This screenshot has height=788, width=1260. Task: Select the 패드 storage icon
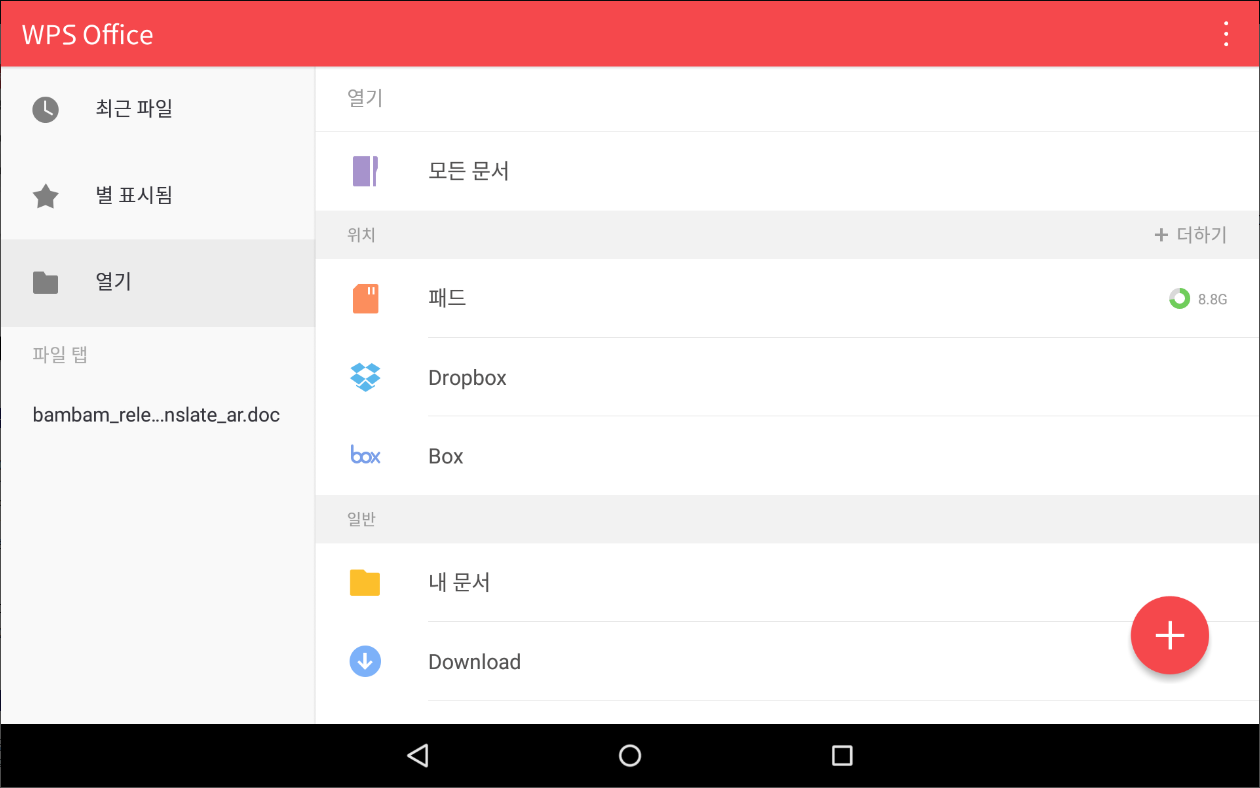[x=365, y=298]
